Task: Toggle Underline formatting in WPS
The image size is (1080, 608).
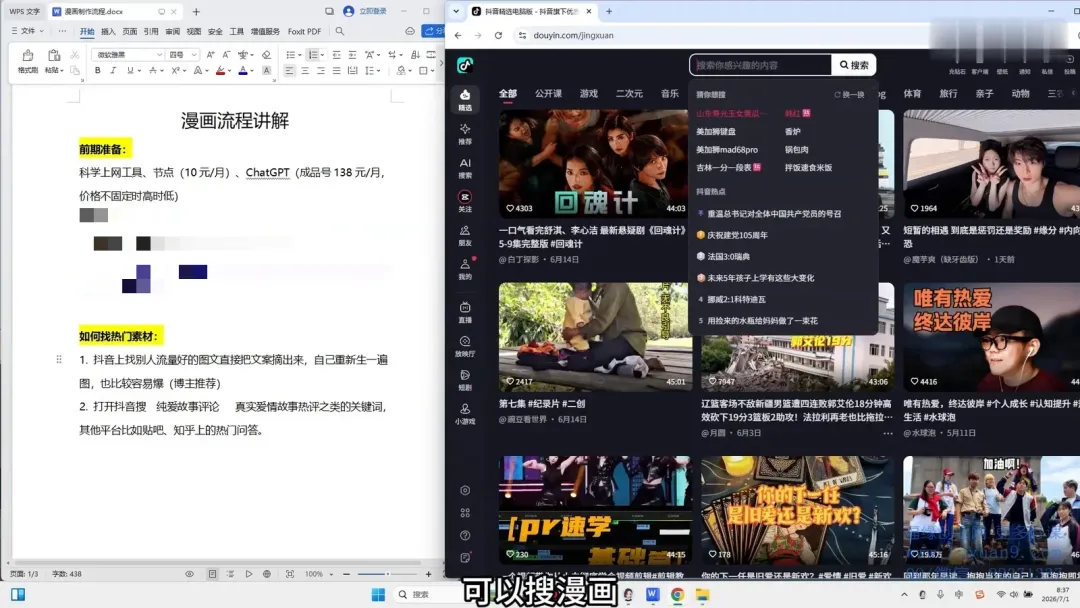Action: [x=129, y=70]
